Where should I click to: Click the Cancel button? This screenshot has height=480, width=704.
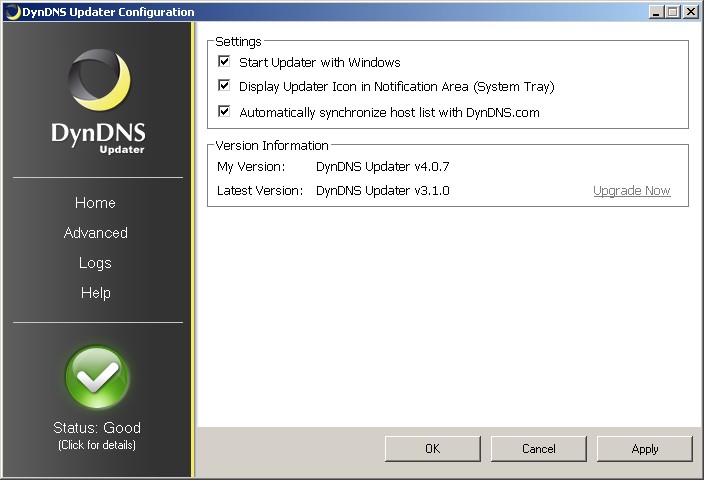[x=539, y=449]
